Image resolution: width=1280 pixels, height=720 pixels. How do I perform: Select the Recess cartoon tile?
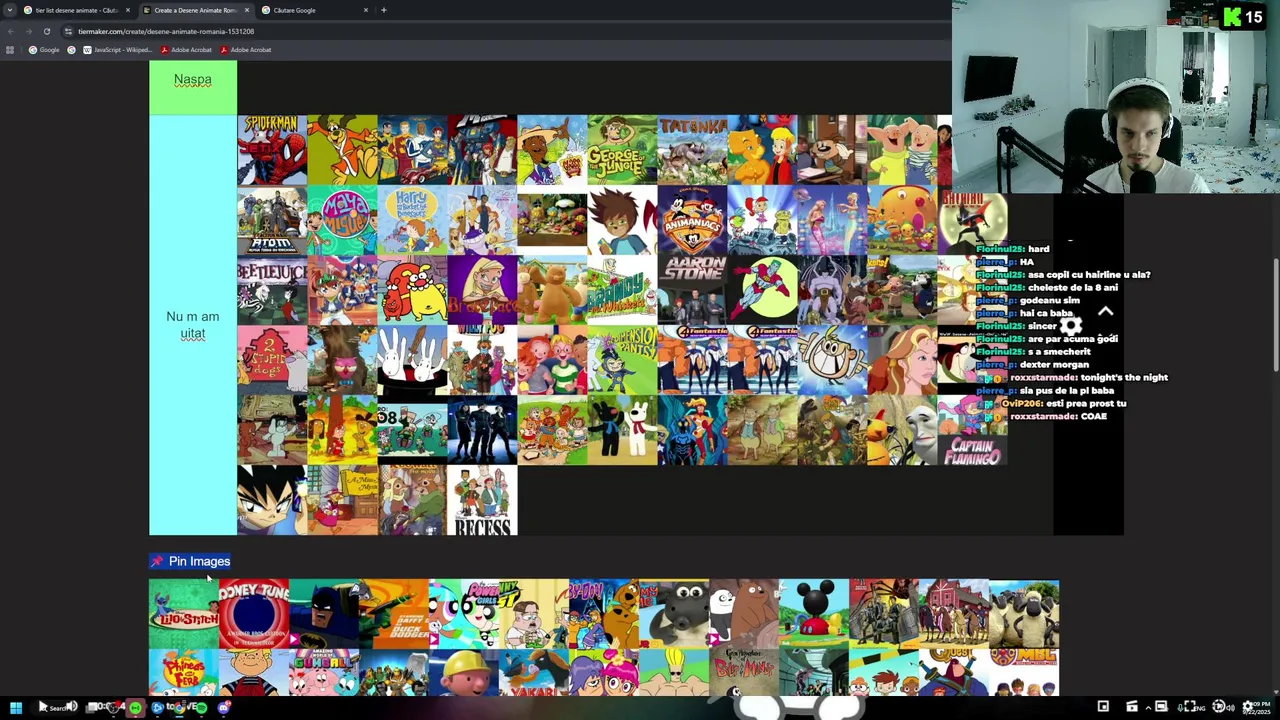click(482, 500)
